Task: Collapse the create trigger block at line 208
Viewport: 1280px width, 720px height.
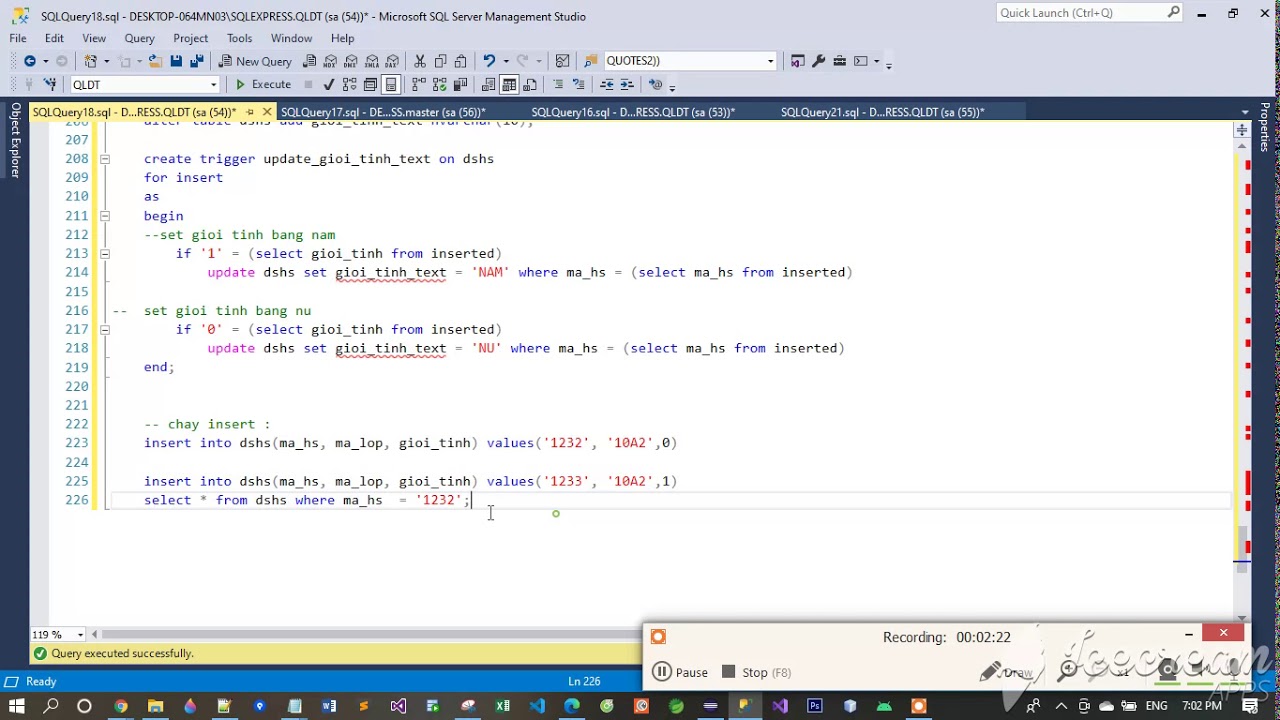Action: (x=104, y=159)
